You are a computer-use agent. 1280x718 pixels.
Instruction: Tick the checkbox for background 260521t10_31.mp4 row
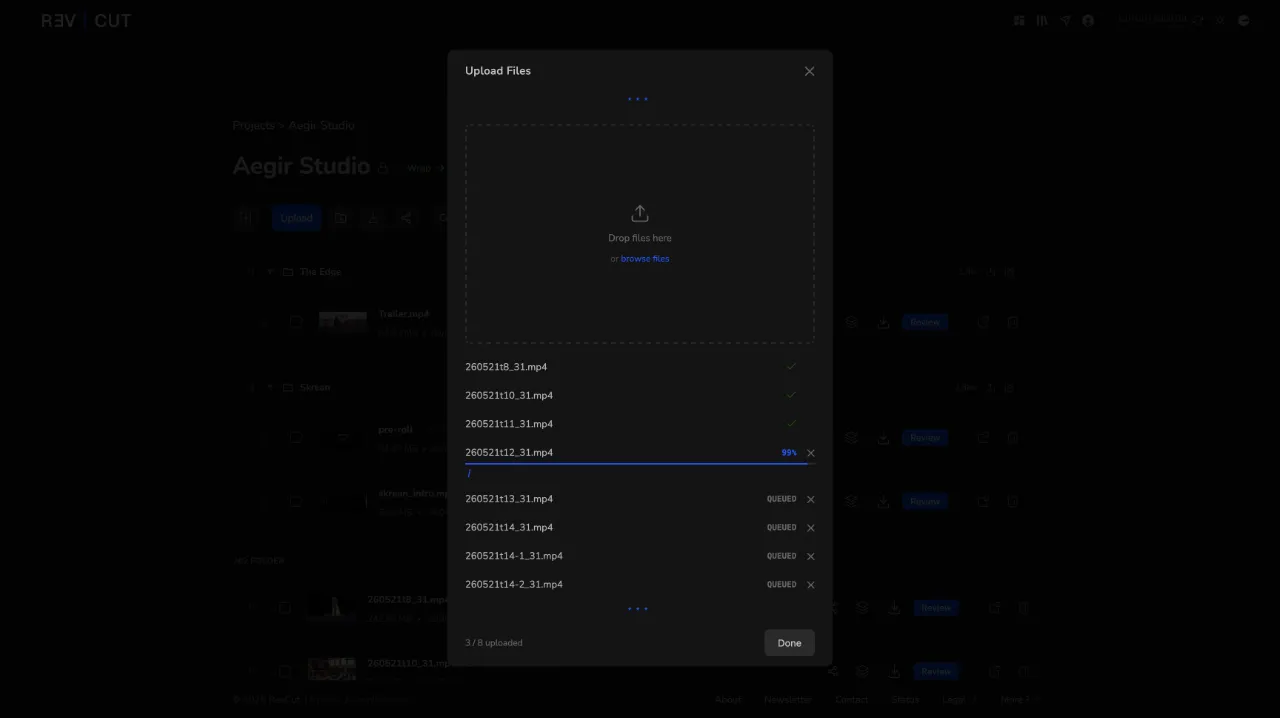click(x=285, y=671)
